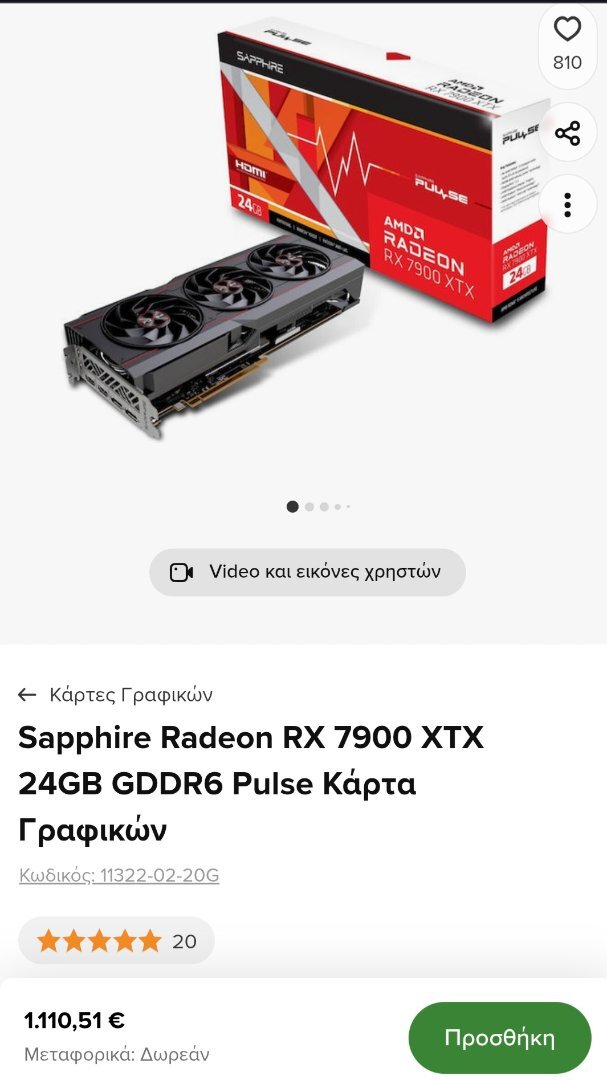This screenshot has width=607, height=1080.
Task: Open Video και εικόνες χρηστών
Action: click(x=307, y=572)
